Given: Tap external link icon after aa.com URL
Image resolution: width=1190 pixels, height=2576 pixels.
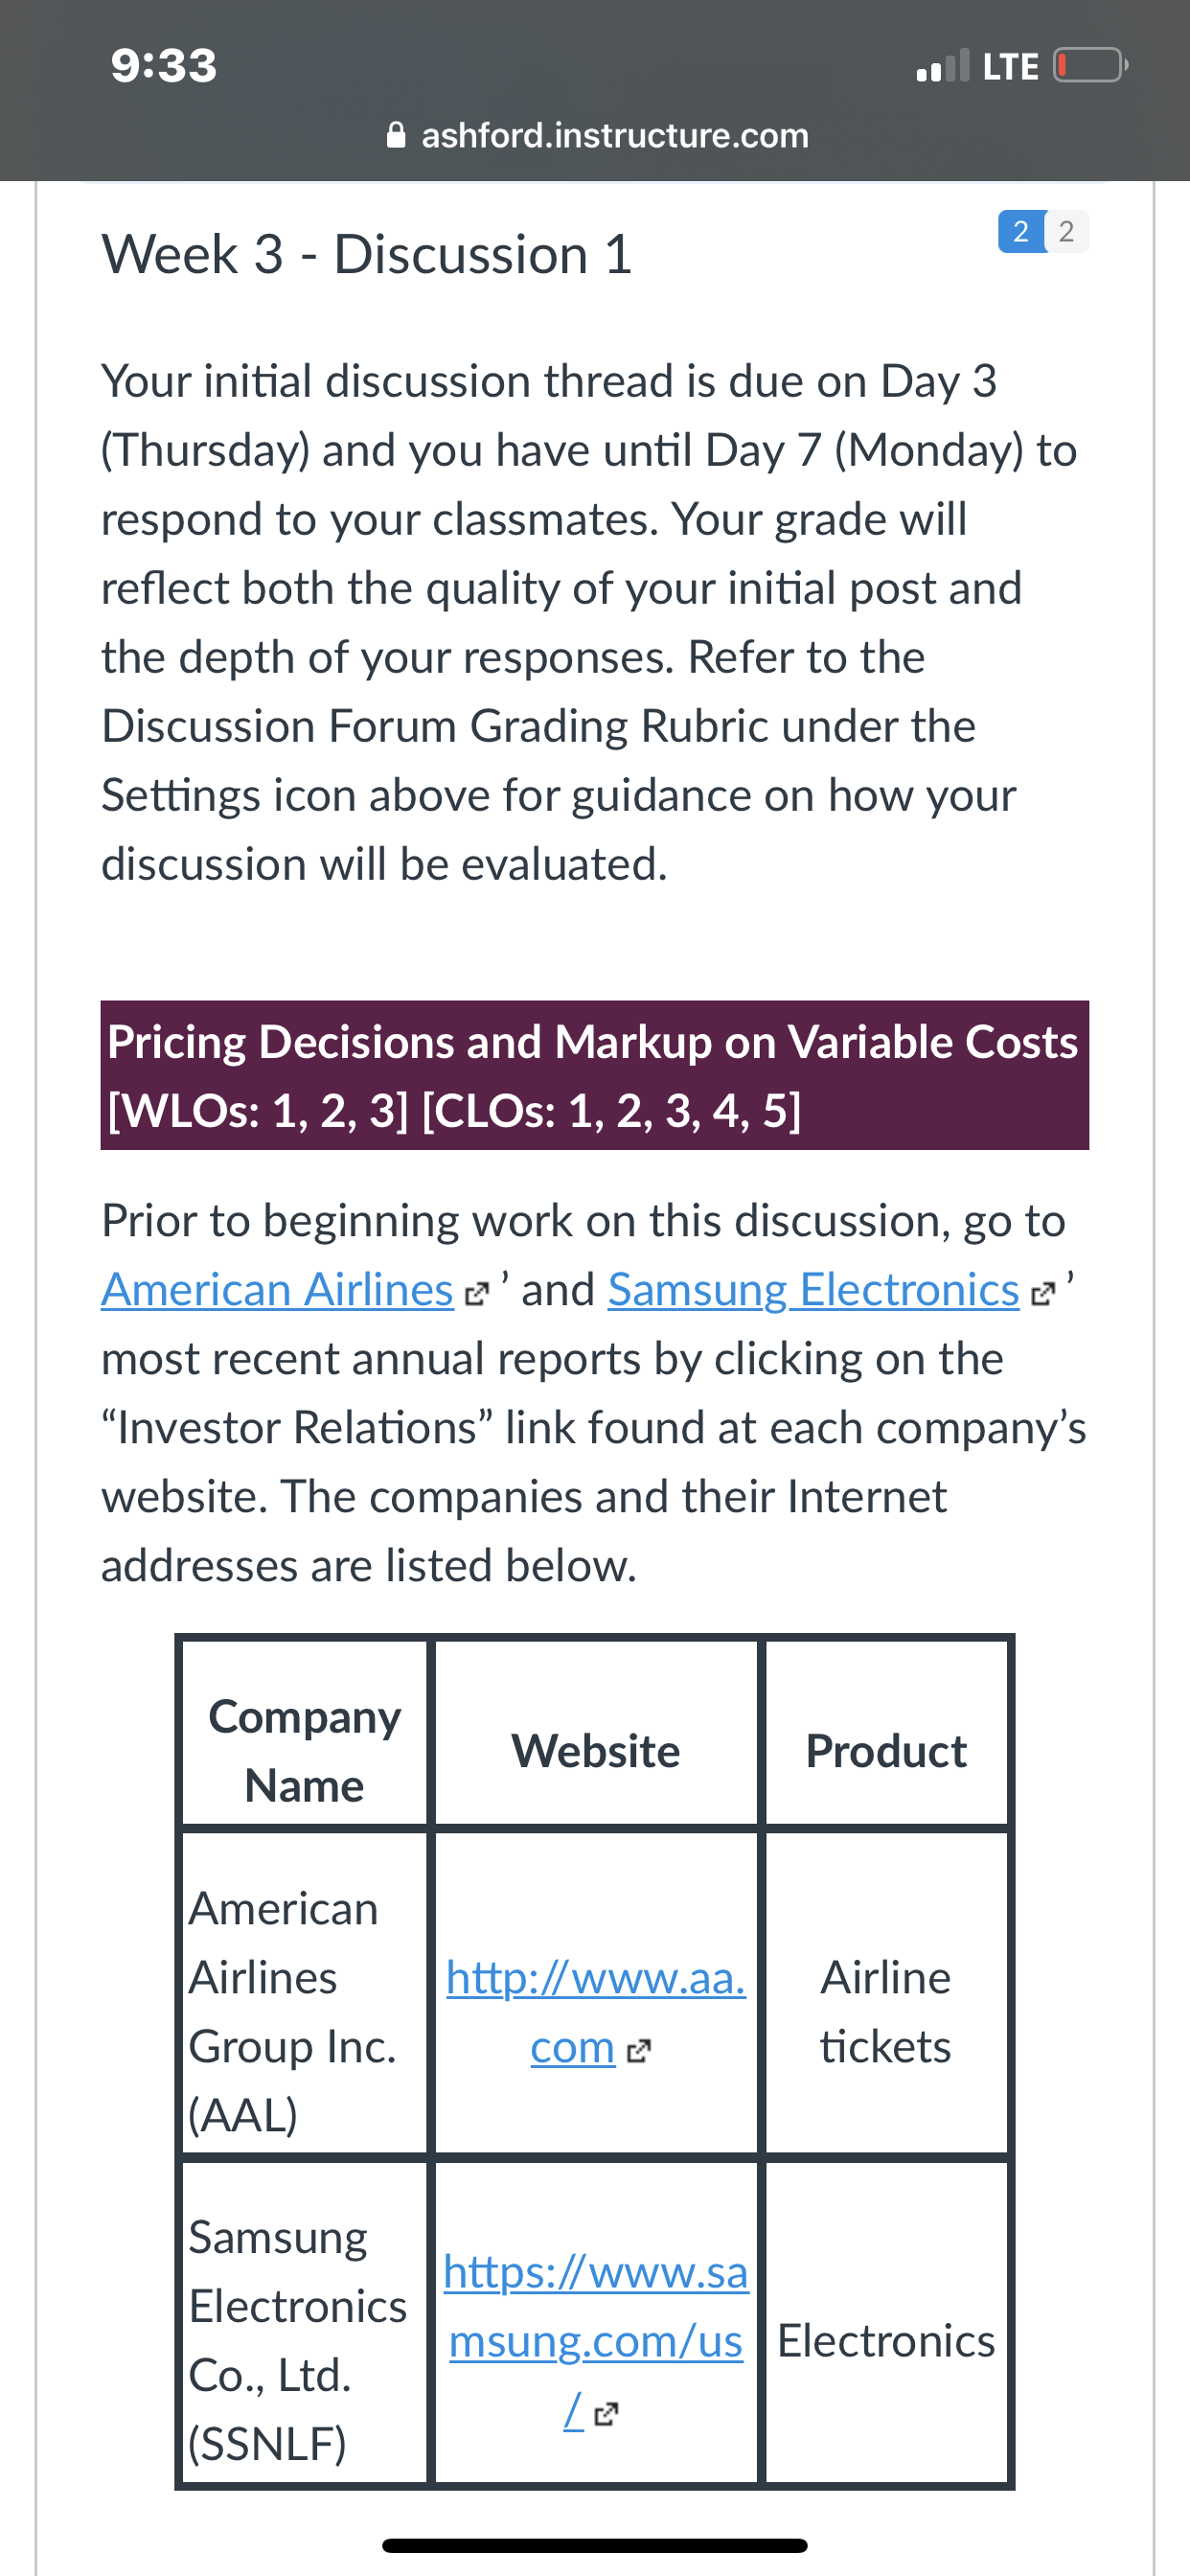Looking at the screenshot, I should pos(638,2052).
